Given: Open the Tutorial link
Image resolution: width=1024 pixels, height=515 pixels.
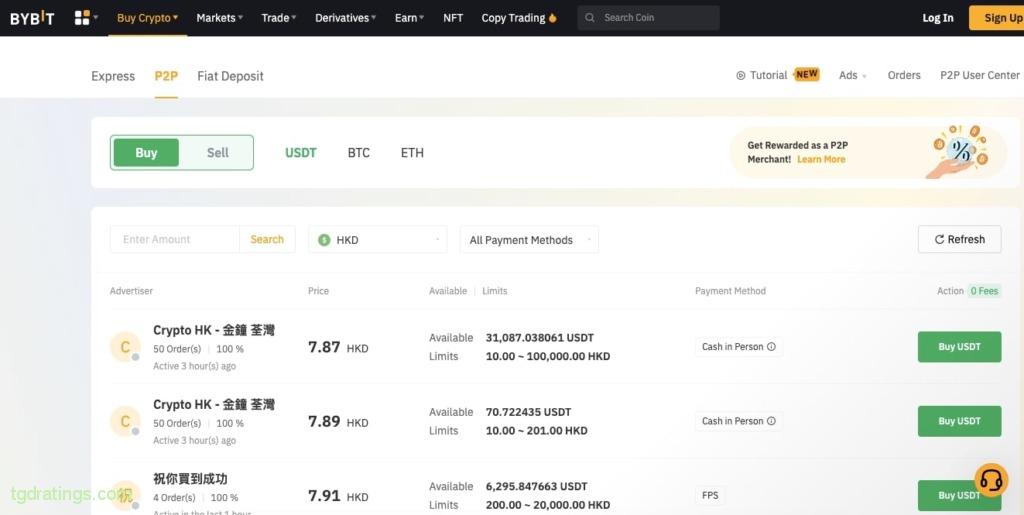Looking at the screenshot, I should (x=768, y=75).
